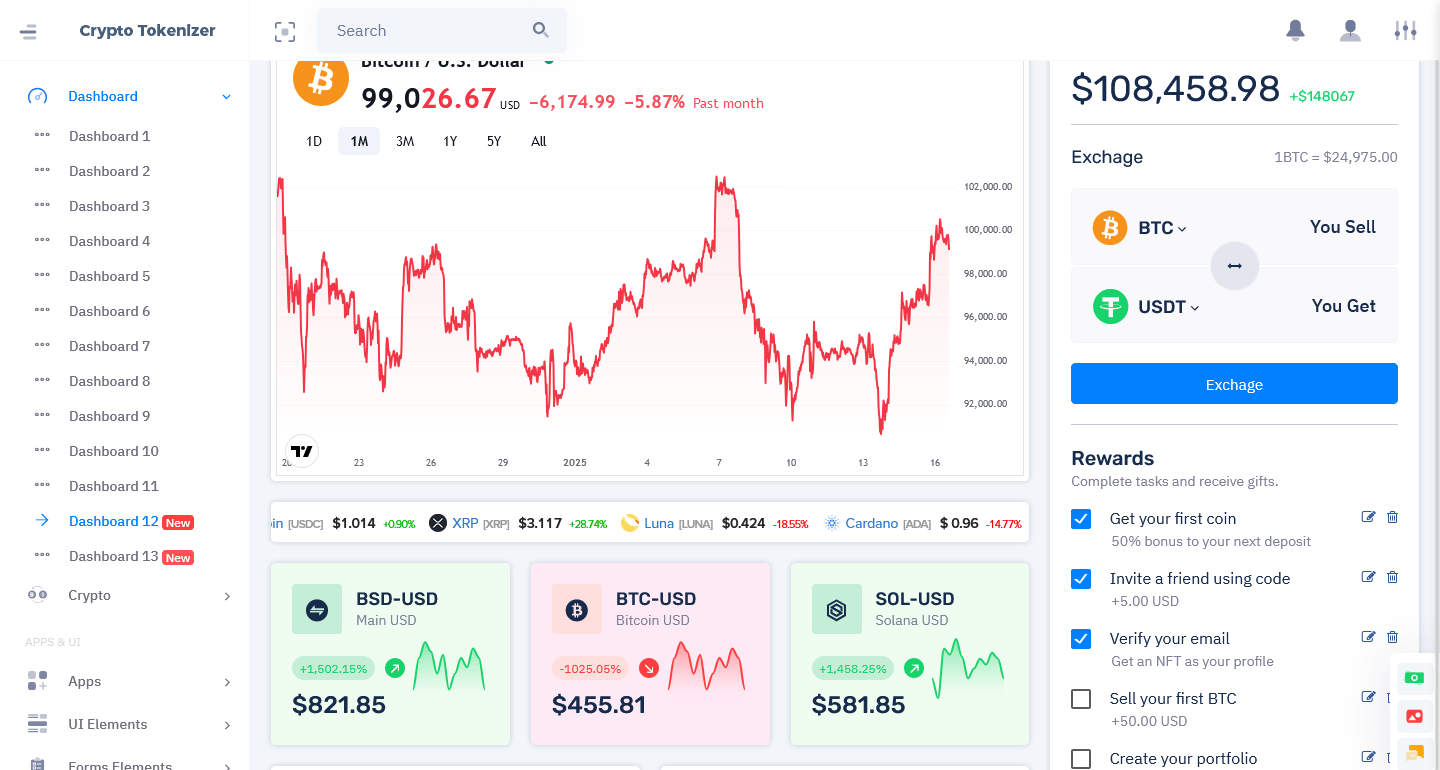Click the Exchage button
Viewport: 1440px width, 770px height.
point(1234,384)
